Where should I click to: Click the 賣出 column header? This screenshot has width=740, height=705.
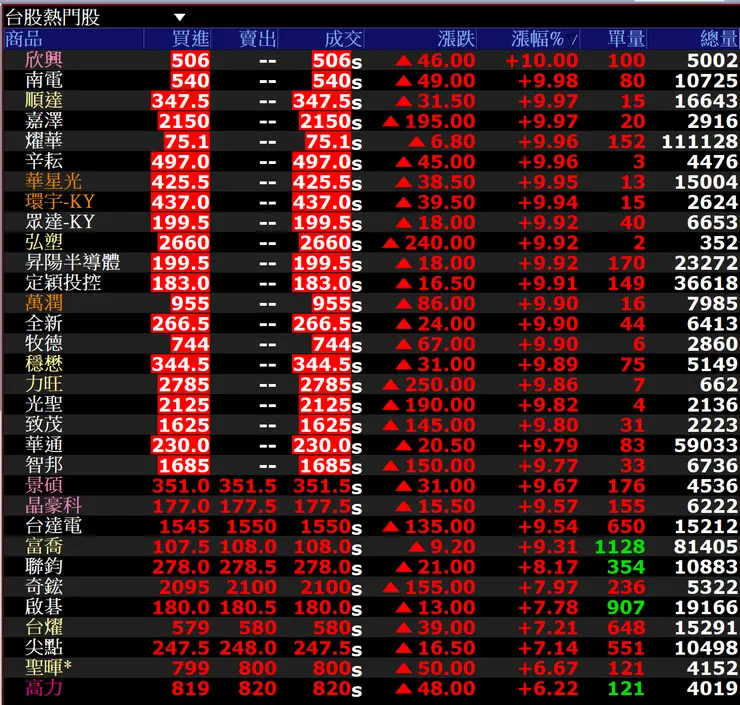[x=258, y=39]
